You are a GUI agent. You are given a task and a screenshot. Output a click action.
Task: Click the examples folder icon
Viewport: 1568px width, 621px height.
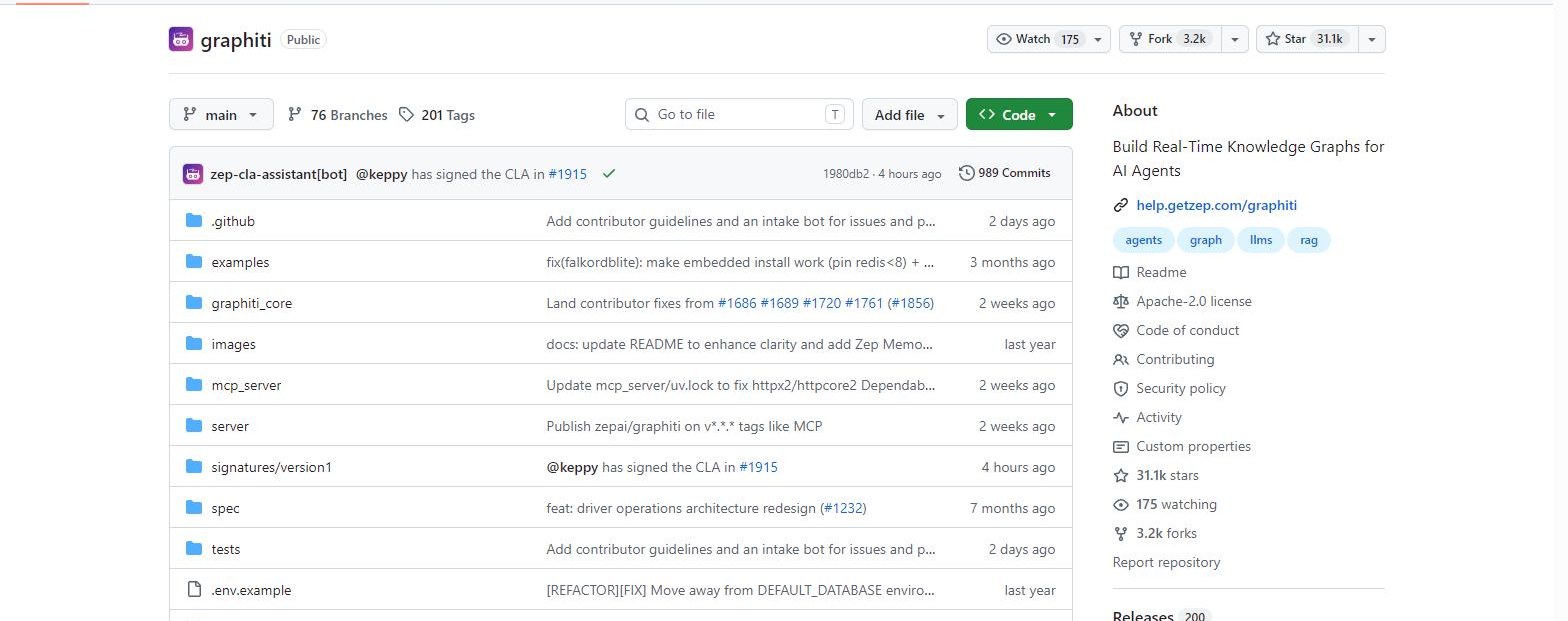(194, 262)
